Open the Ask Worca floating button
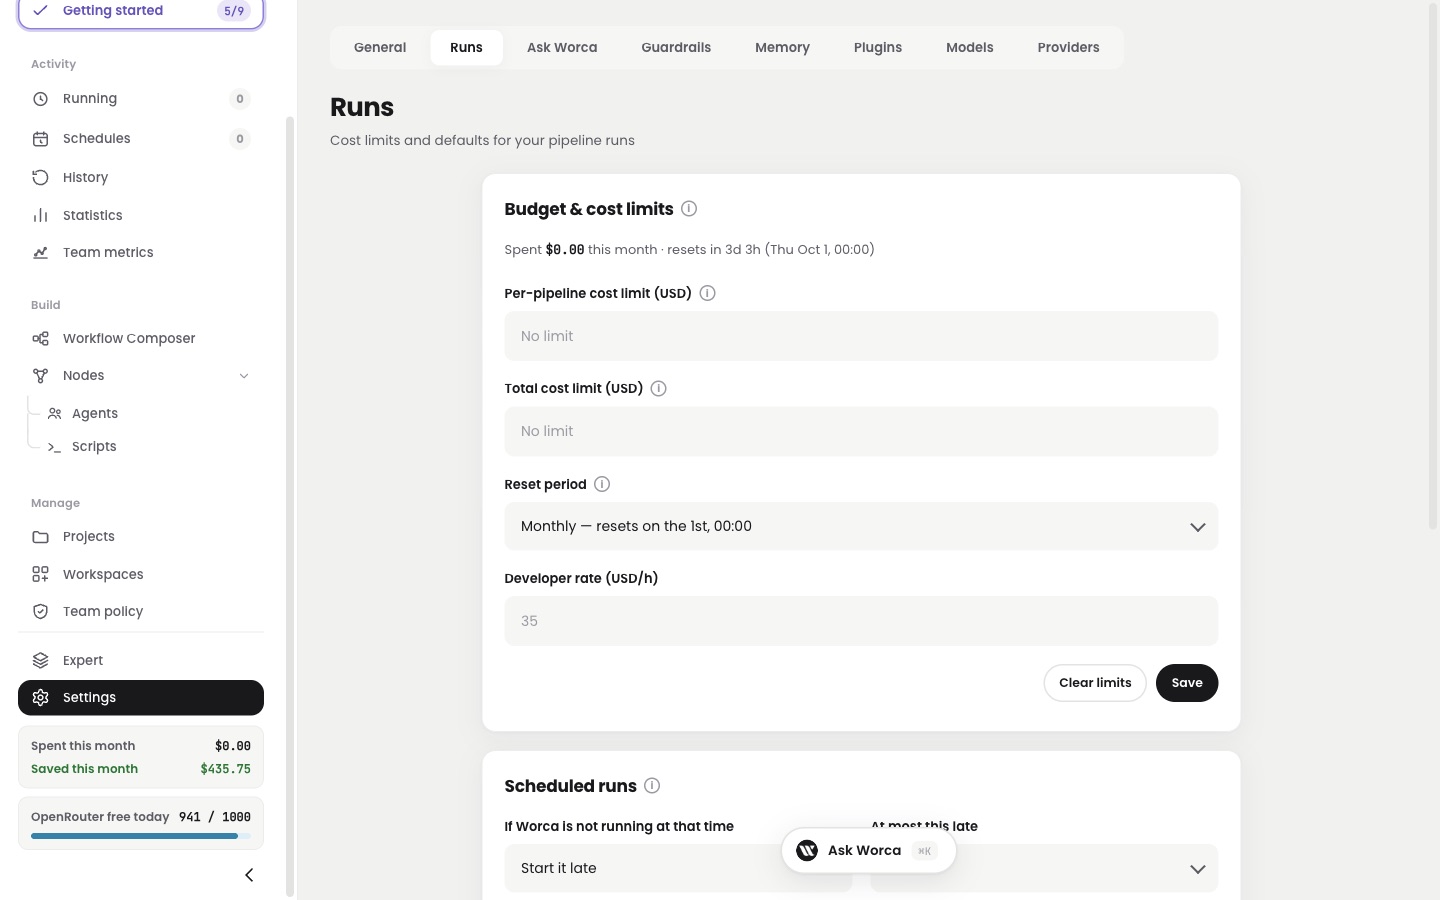This screenshot has width=1440, height=900. click(x=868, y=851)
